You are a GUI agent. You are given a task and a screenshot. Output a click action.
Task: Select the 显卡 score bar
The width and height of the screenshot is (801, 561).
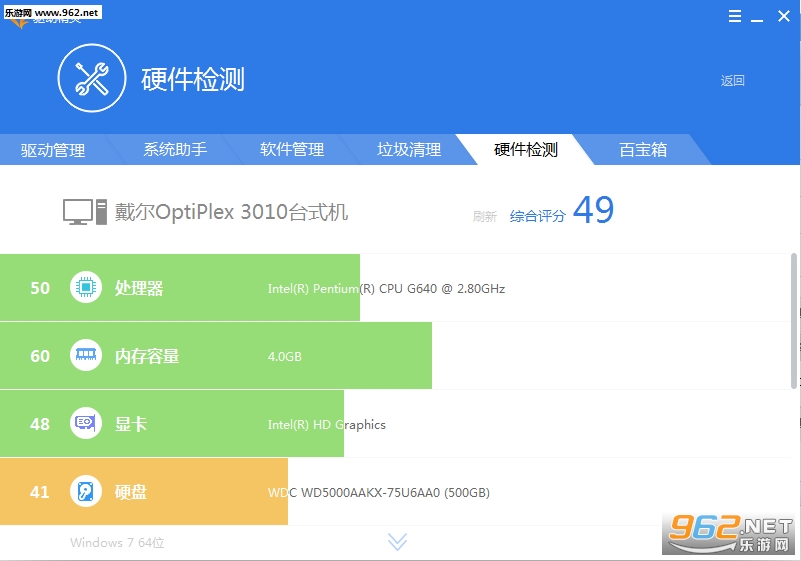[x=172, y=423]
